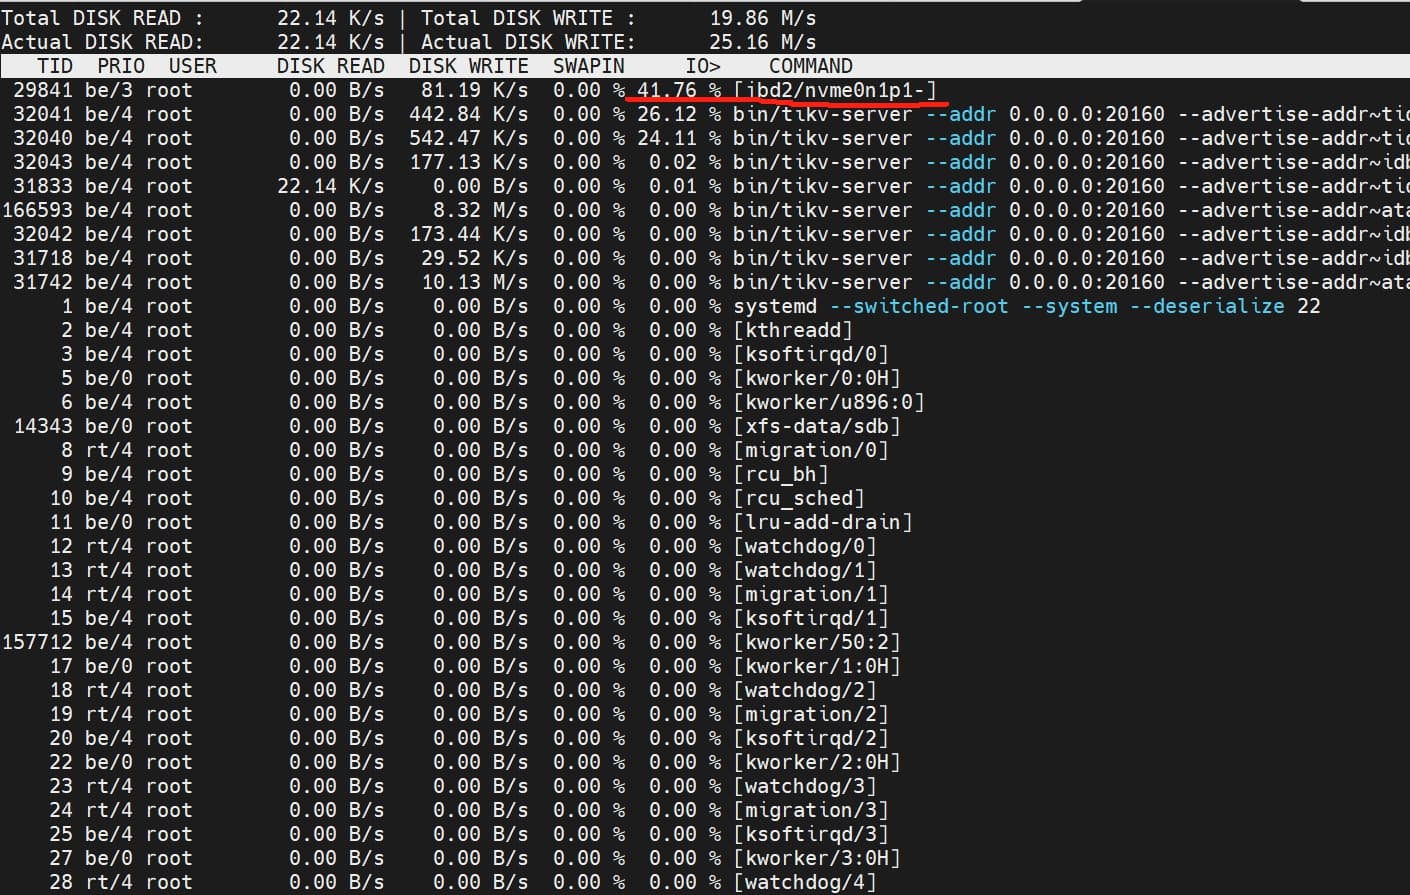Image resolution: width=1410 pixels, height=895 pixels.
Task: Select the [ksoftirqd/3] process
Action: tap(811, 834)
